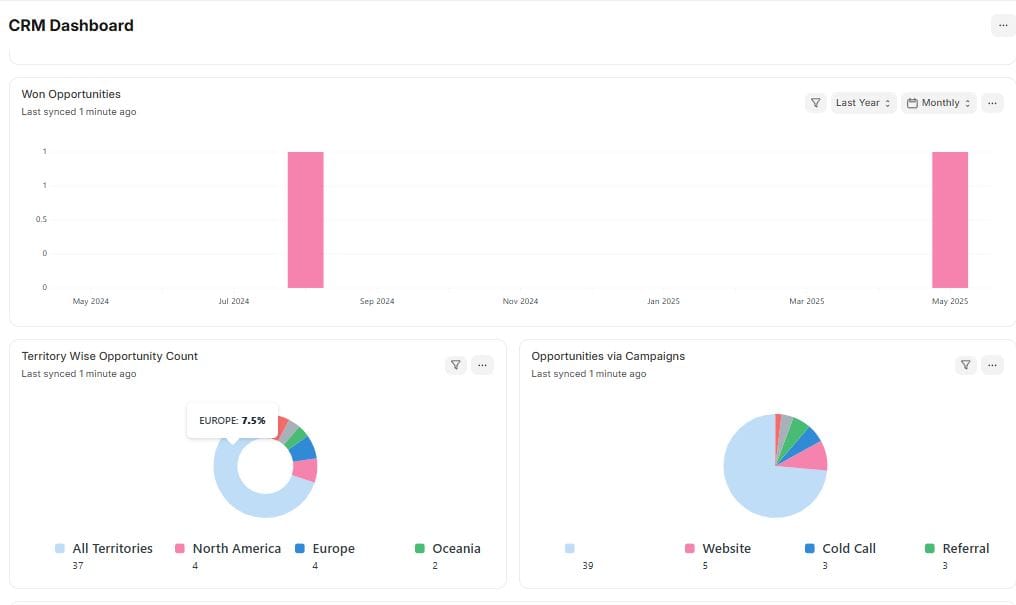Click filter icon on Opportunities via Campaigns
The width and height of the screenshot is (1016, 605).
pyautogui.click(x=965, y=365)
